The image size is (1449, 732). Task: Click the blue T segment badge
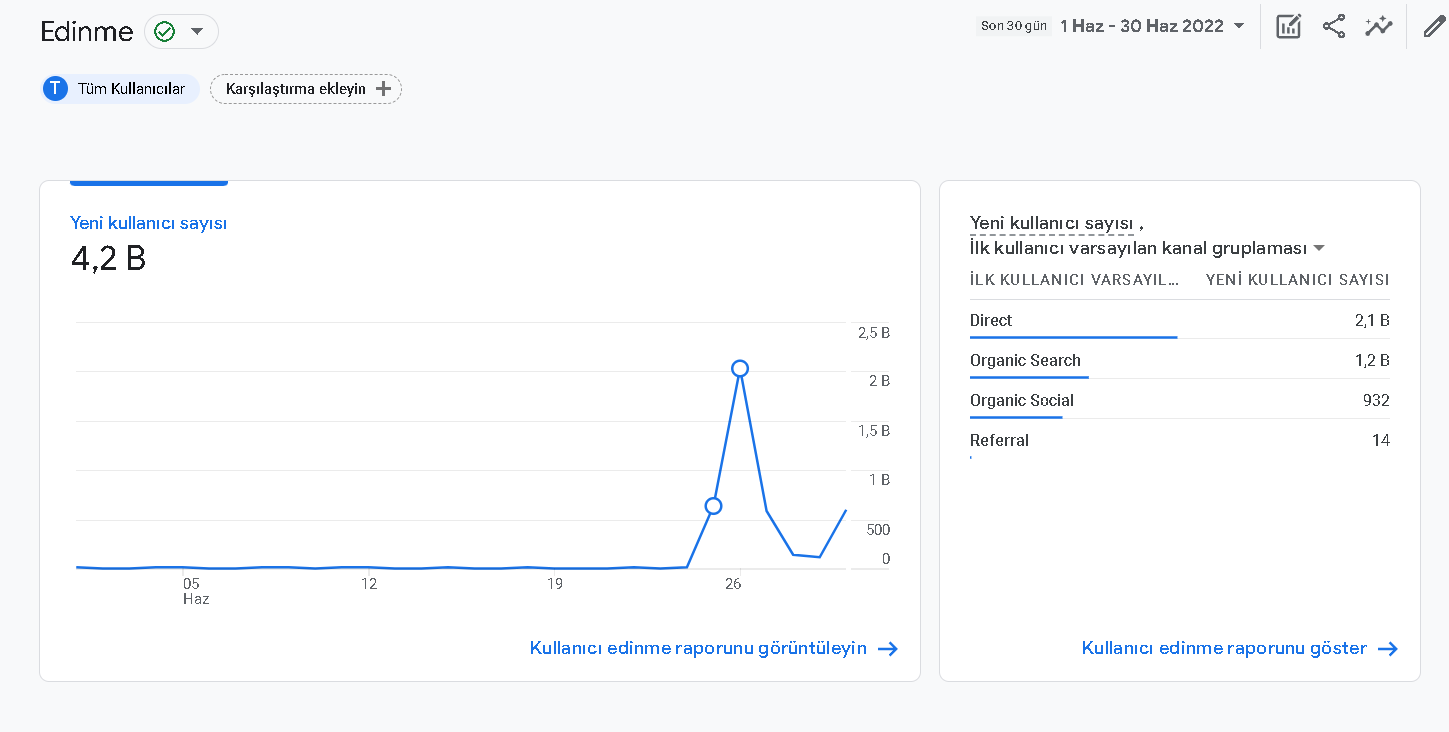click(x=55, y=89)
